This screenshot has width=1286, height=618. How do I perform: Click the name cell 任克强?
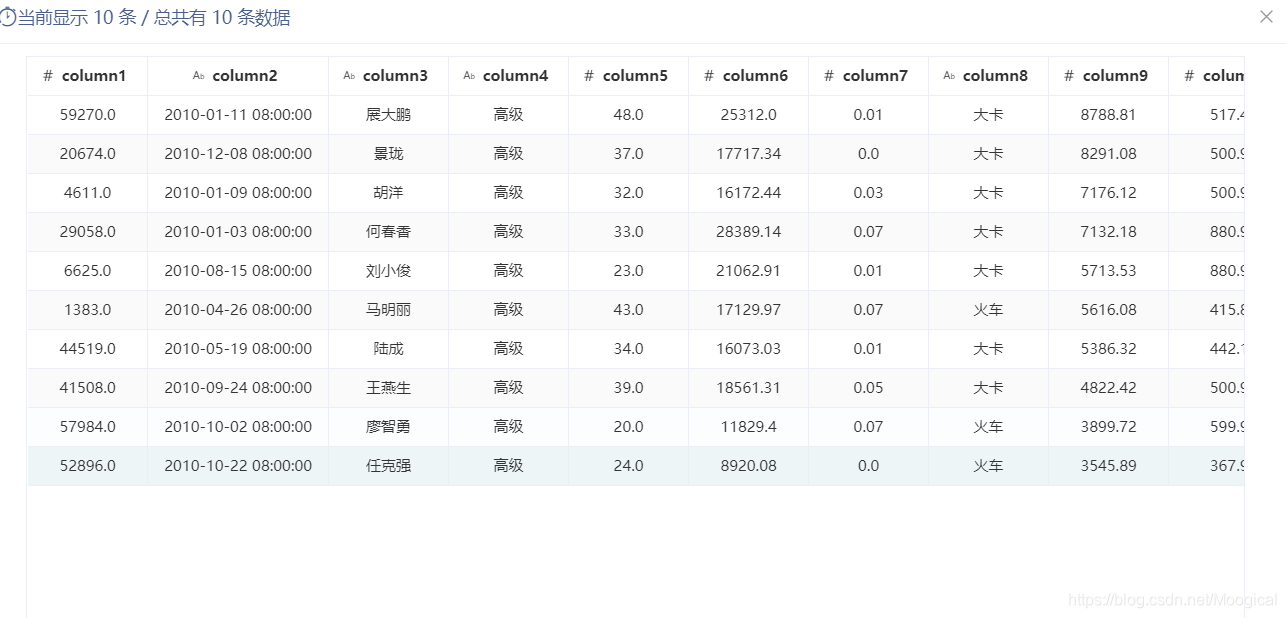click(x=388, y=466)
